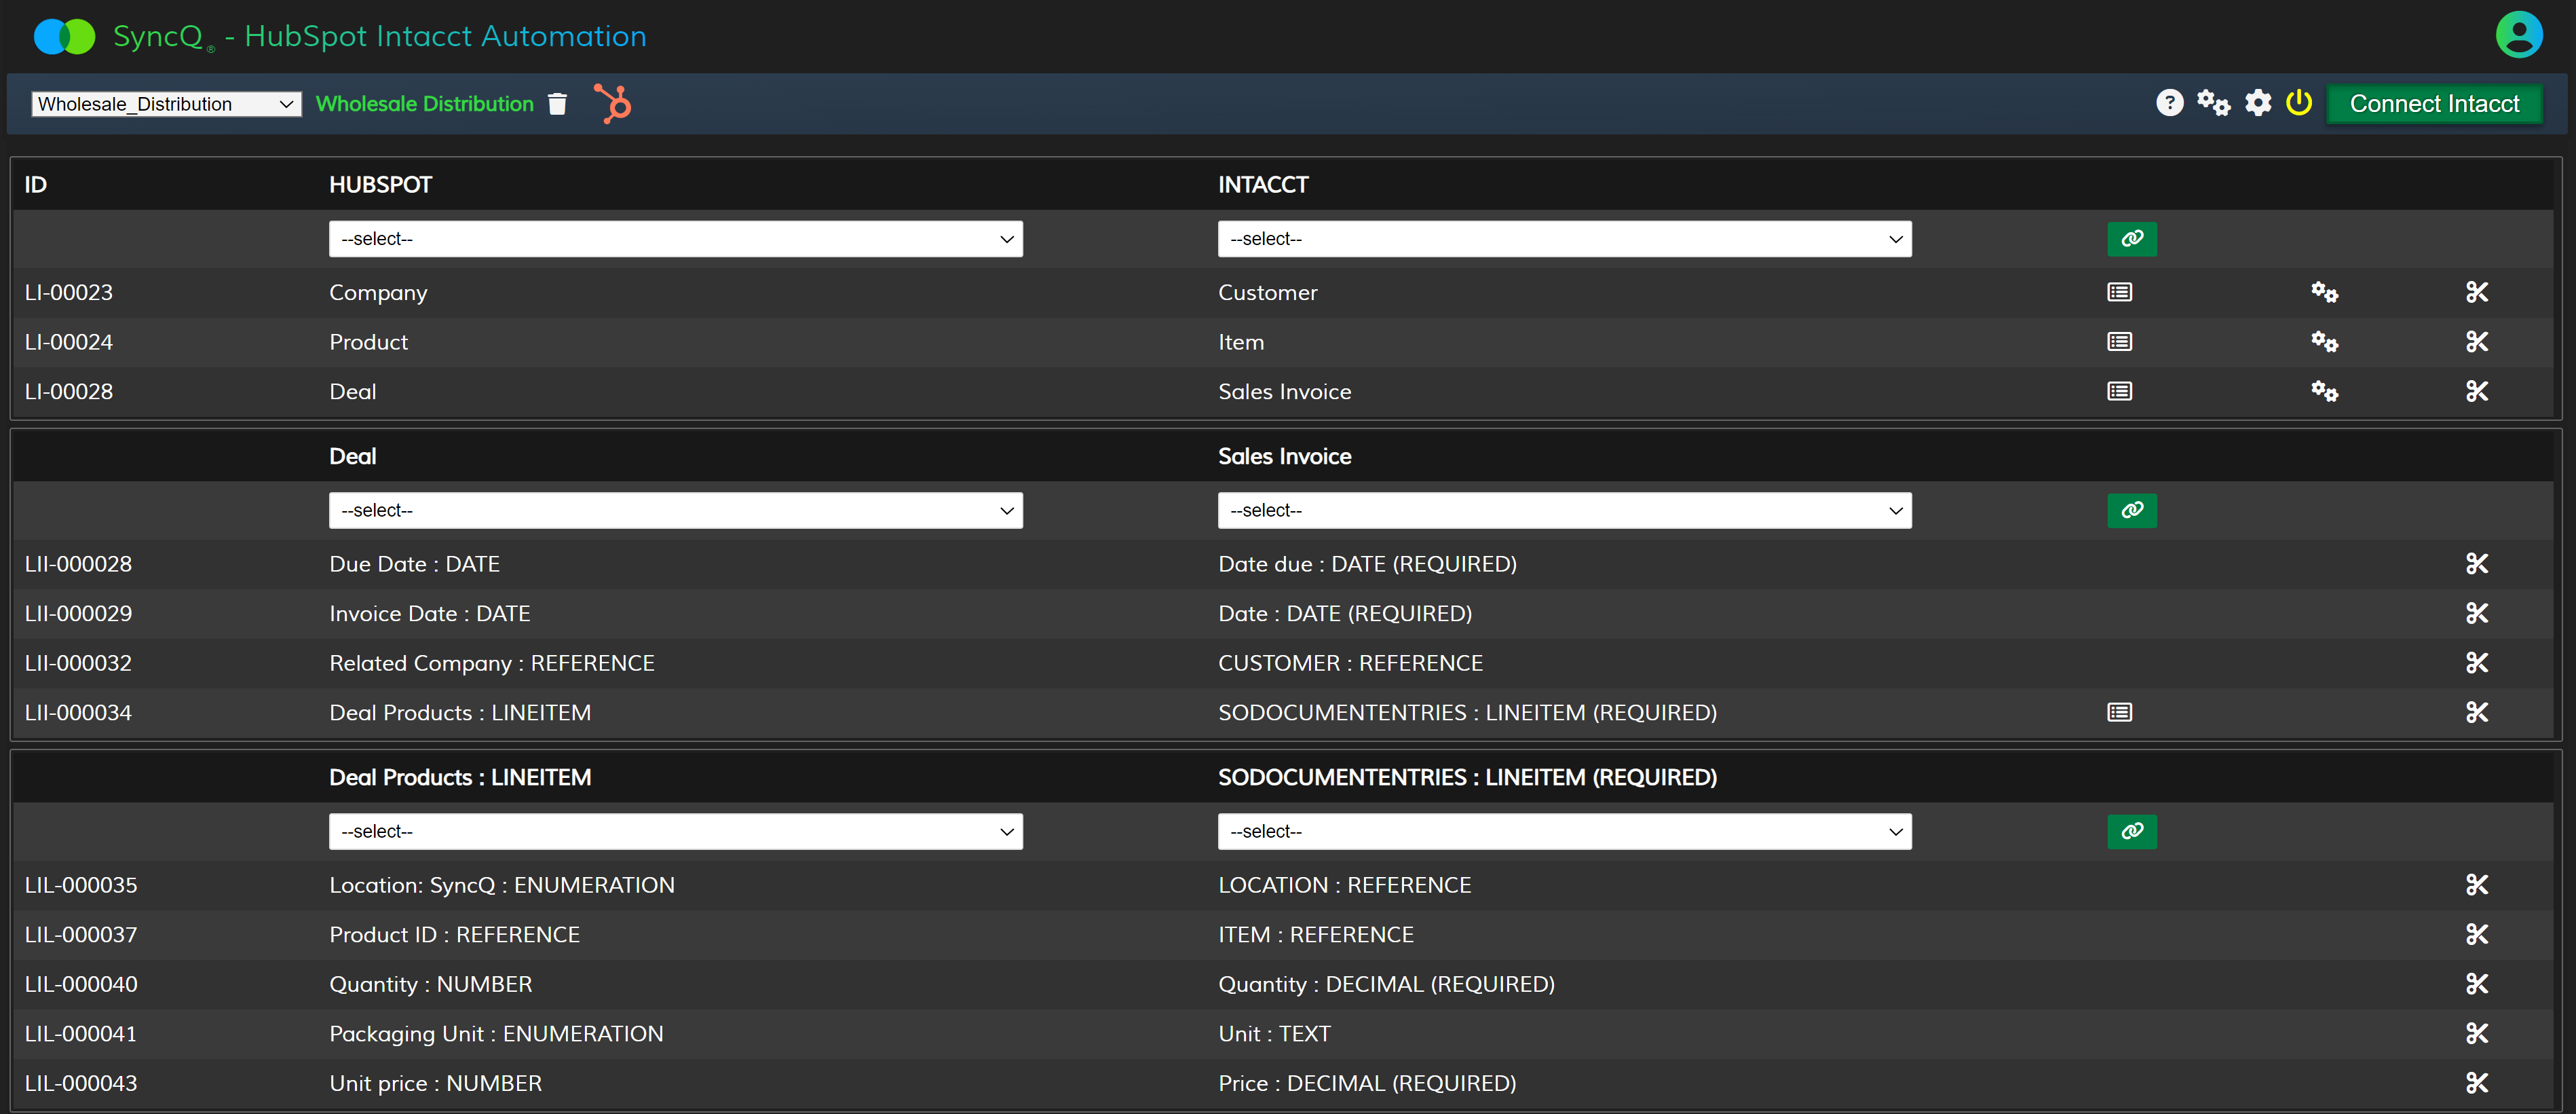Open double-gears icon in top toolbar
The width and height of the screenshot is (2576, 1114).
tap(2213, 103)
